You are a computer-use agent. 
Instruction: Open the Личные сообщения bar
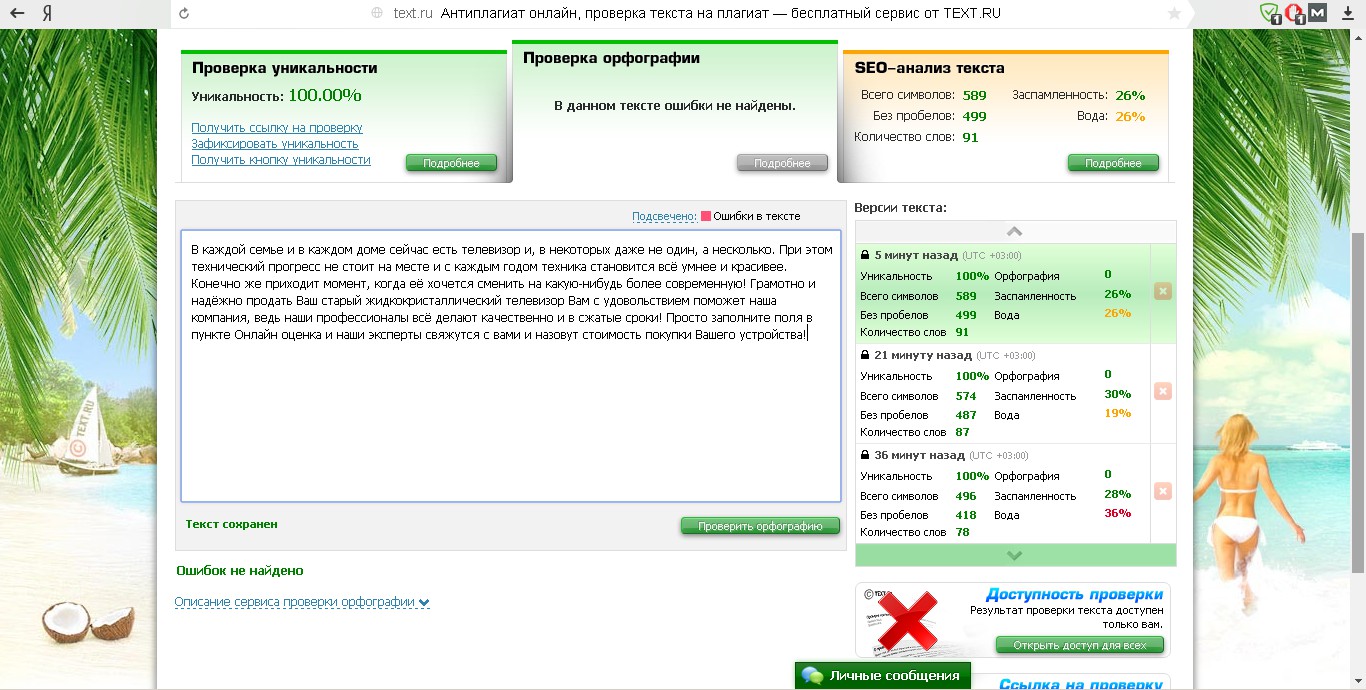(883, 676)
